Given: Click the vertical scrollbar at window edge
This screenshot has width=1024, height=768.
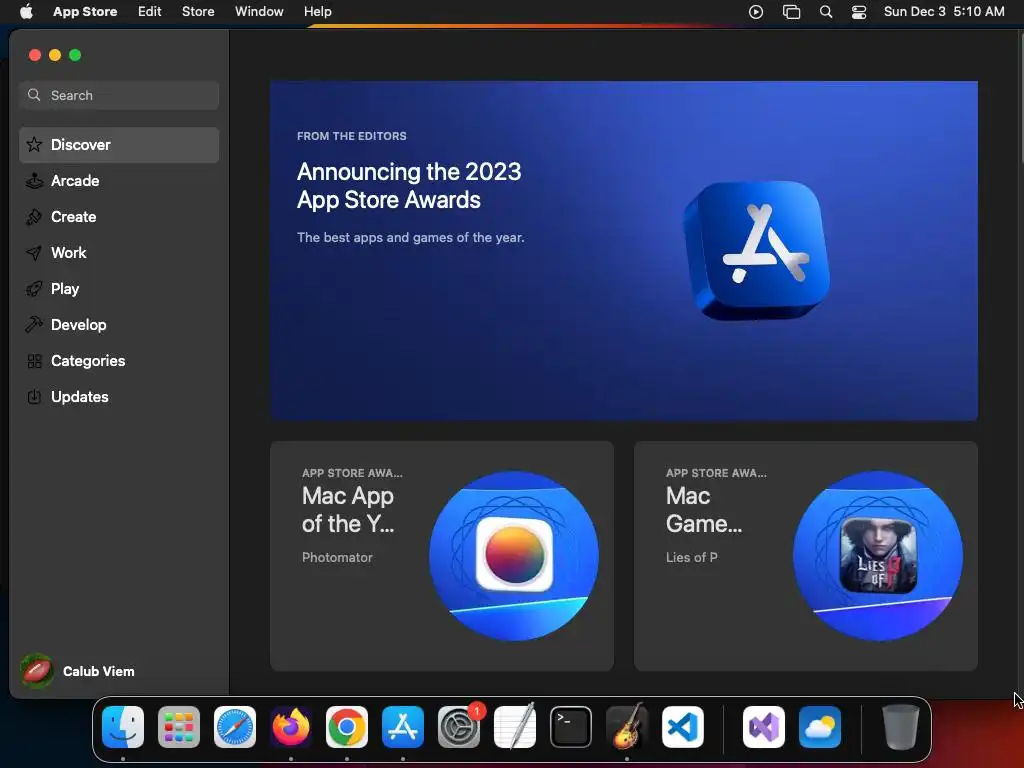Looking at the screenshot, I should point(1020,98).
